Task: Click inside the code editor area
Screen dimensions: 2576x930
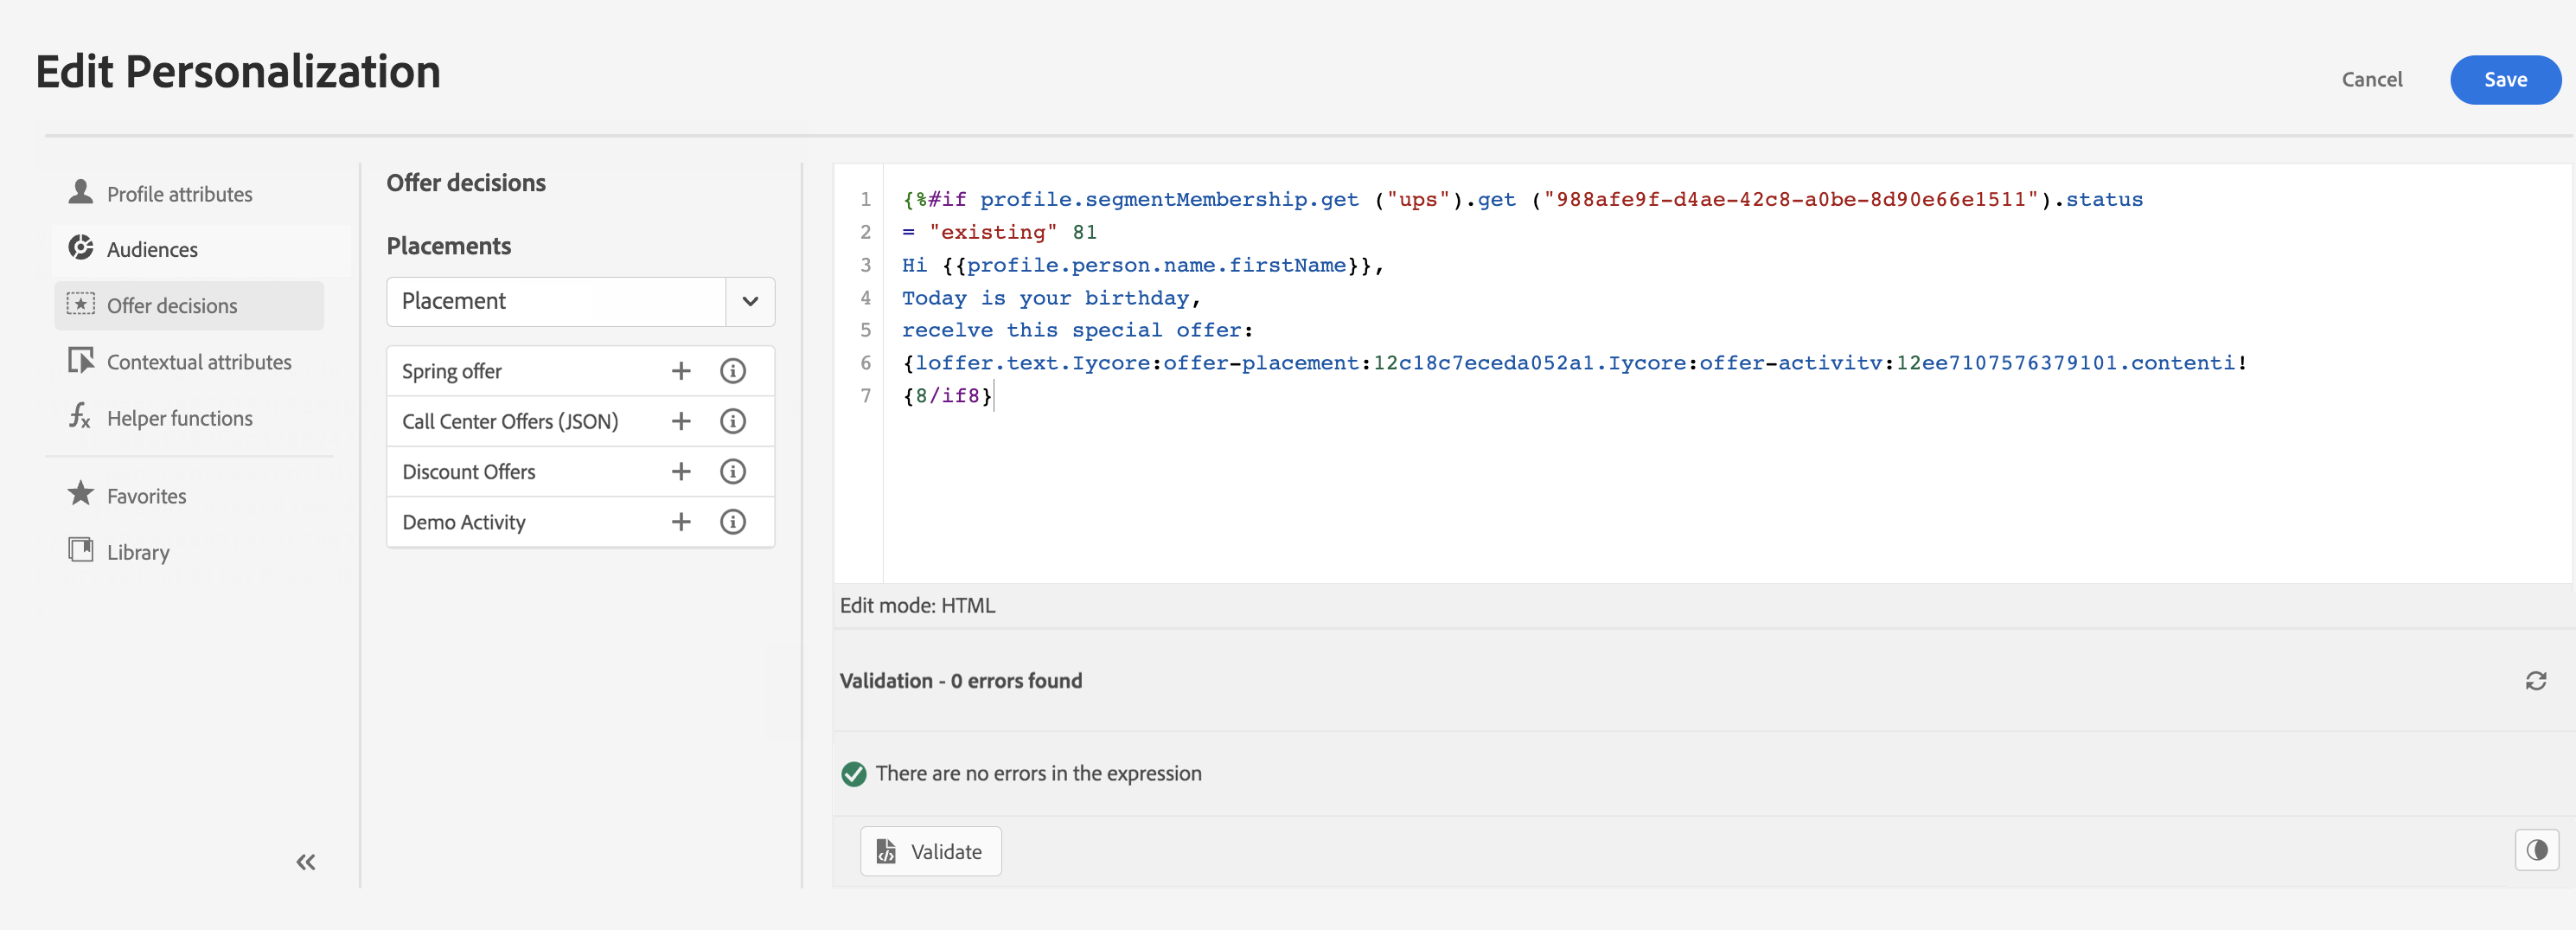Action: [x=1600, y=480]
